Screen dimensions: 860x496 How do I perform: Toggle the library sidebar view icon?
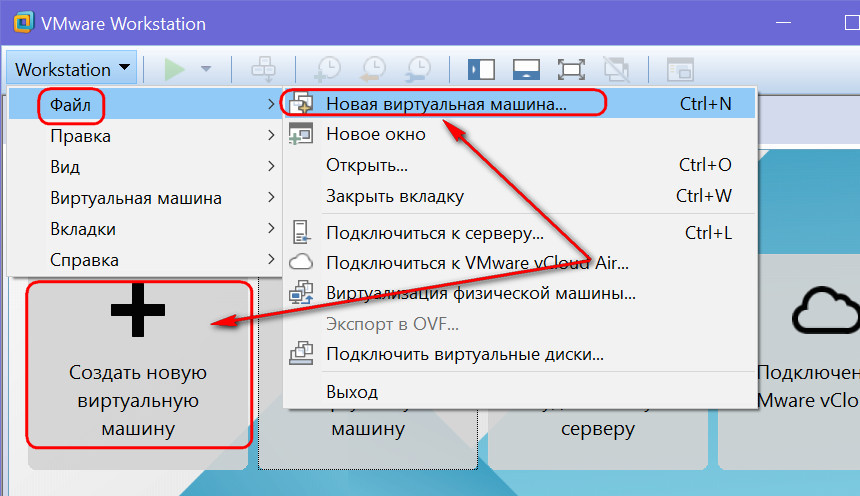pyautogui.click(x=482, y=70)
